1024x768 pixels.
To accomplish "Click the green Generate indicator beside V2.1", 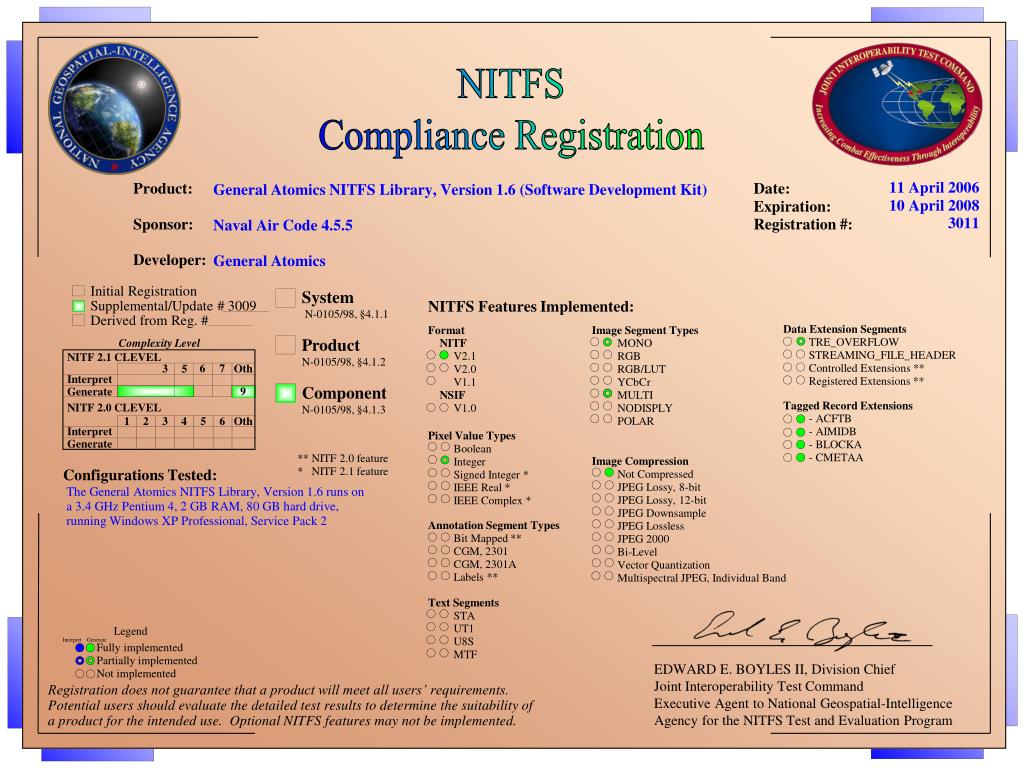I will point(444,355).
